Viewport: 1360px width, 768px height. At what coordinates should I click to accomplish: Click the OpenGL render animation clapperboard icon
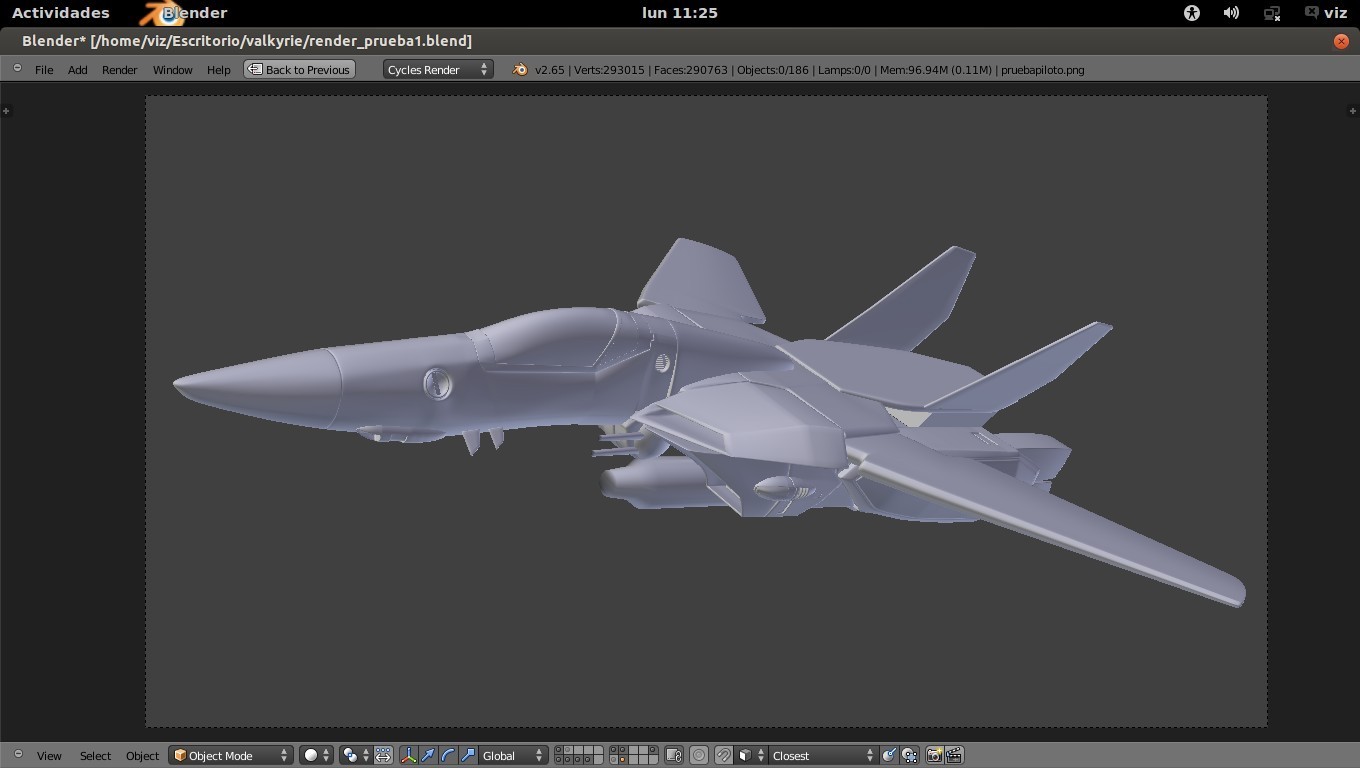954,756
